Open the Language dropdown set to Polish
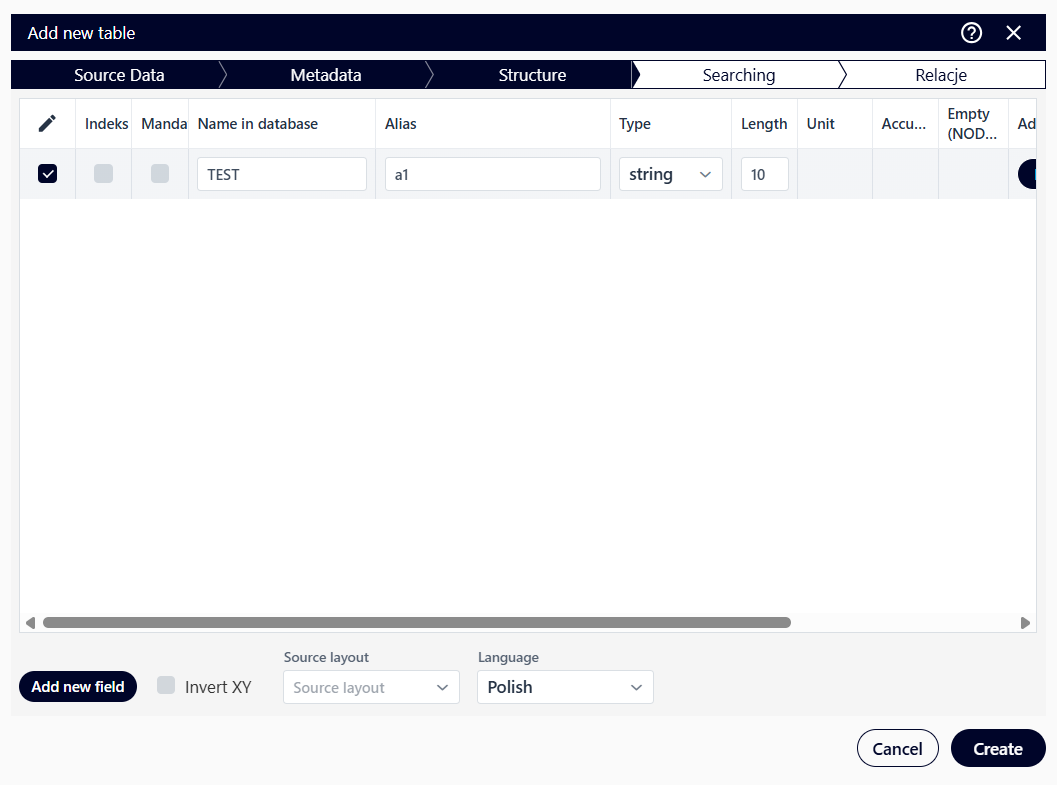The image size is (1057, 785). click(565, 688)
